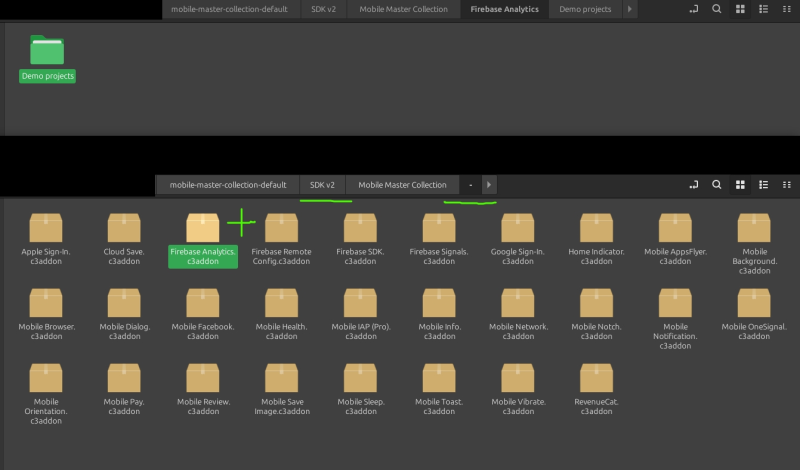Go to Mobile Master Collection in lower path bar
The height and width of the screenshot is (470, 800).
pos(402,185)
